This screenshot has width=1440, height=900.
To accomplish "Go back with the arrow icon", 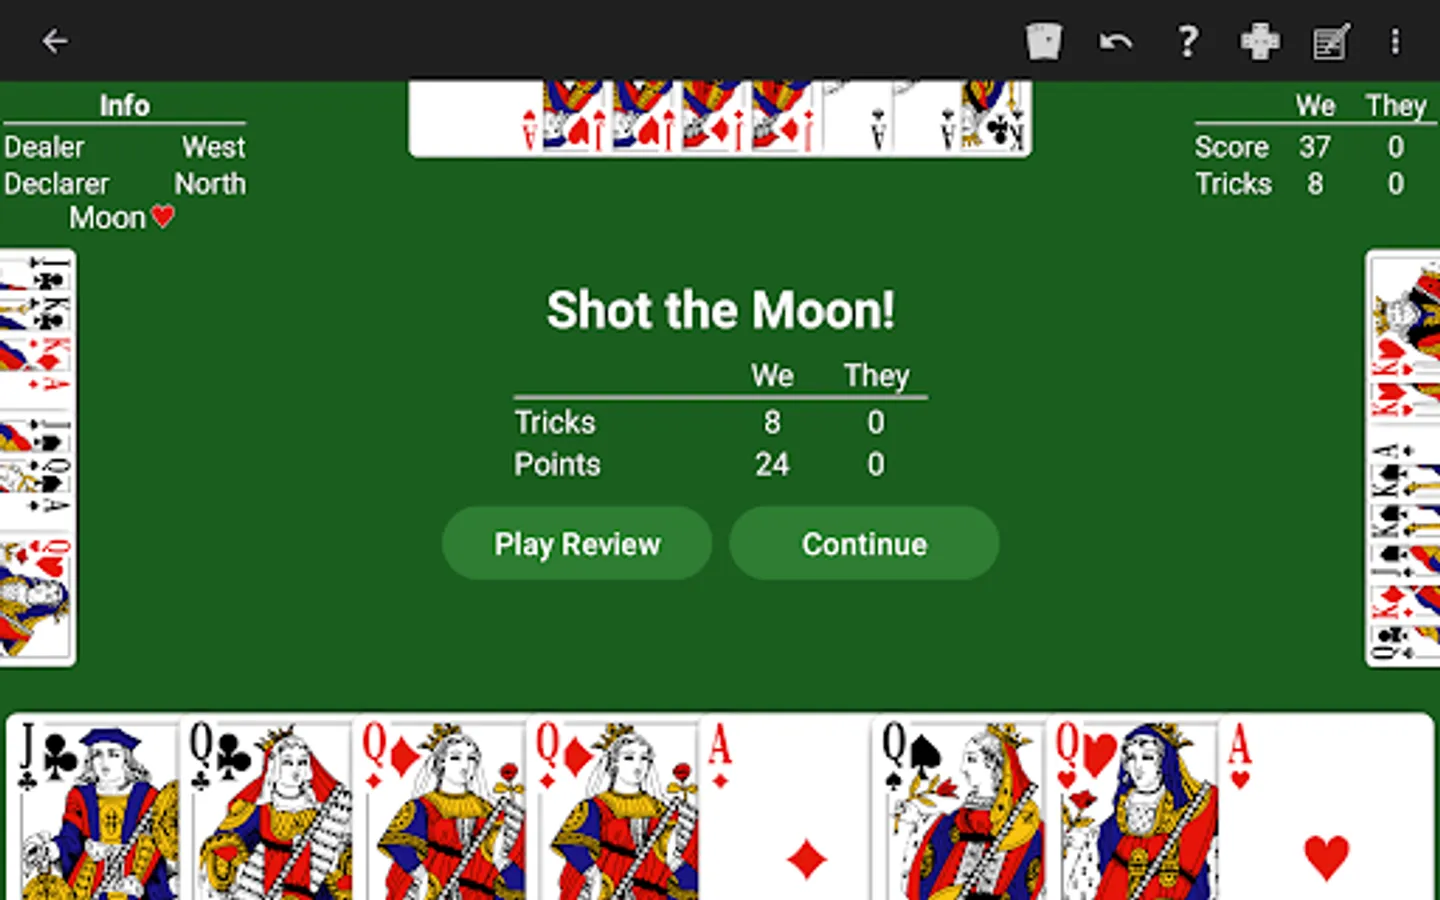I will 54,41.
